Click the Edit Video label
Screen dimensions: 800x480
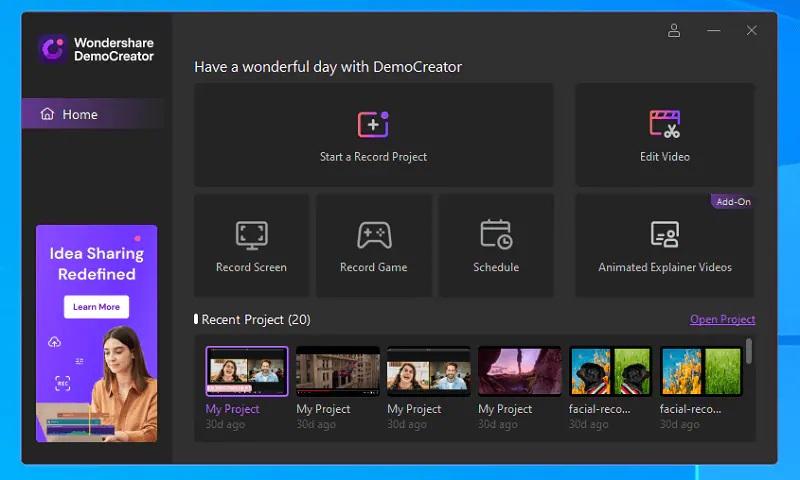click(x=665, y=157)
